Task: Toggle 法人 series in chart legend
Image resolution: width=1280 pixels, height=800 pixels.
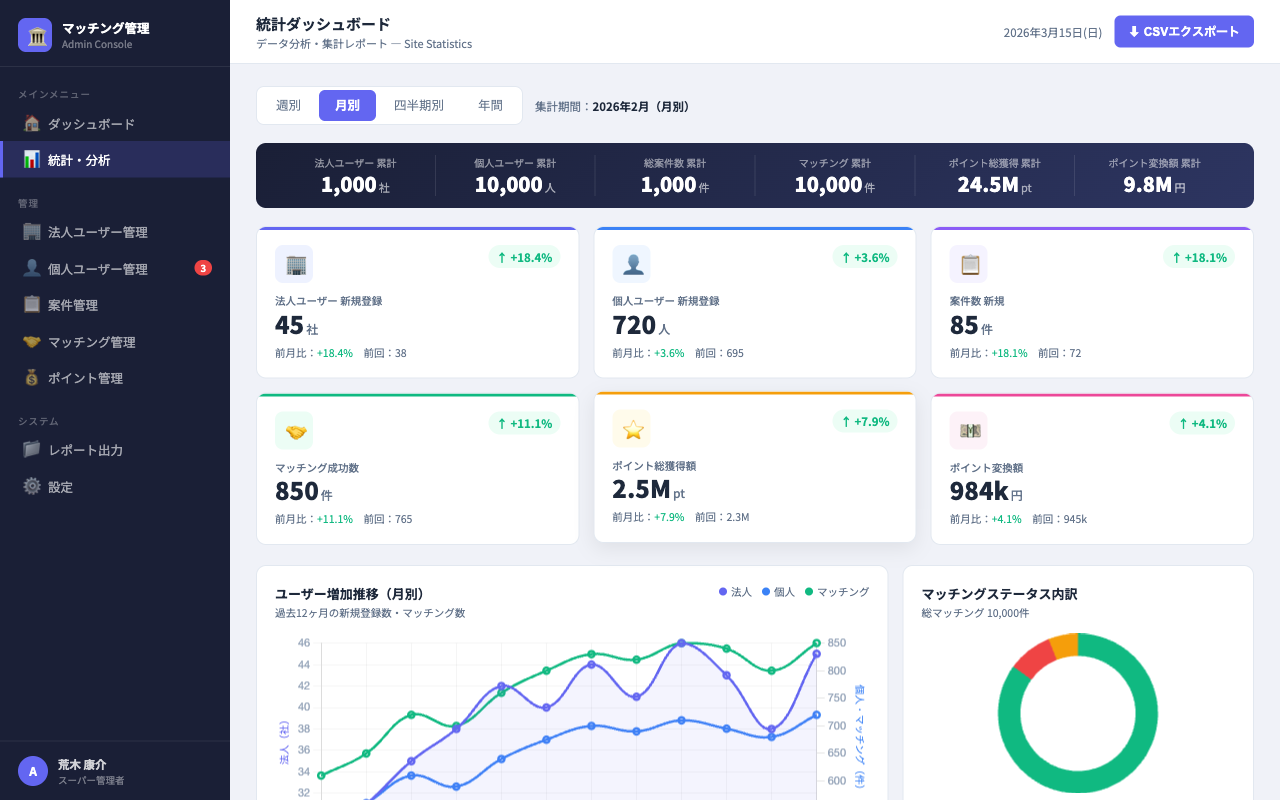Action: [735, 592]
